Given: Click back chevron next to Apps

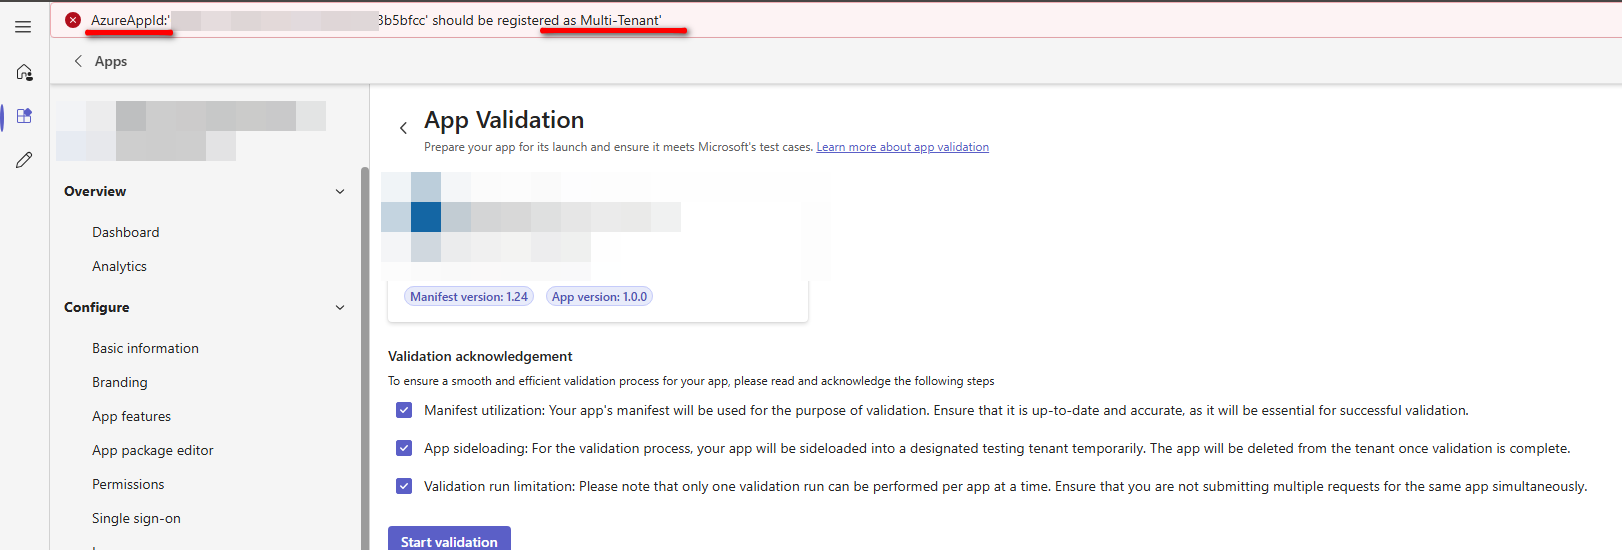Looking at the screenshot, I should pyautogui.click(x=78, y=61).
